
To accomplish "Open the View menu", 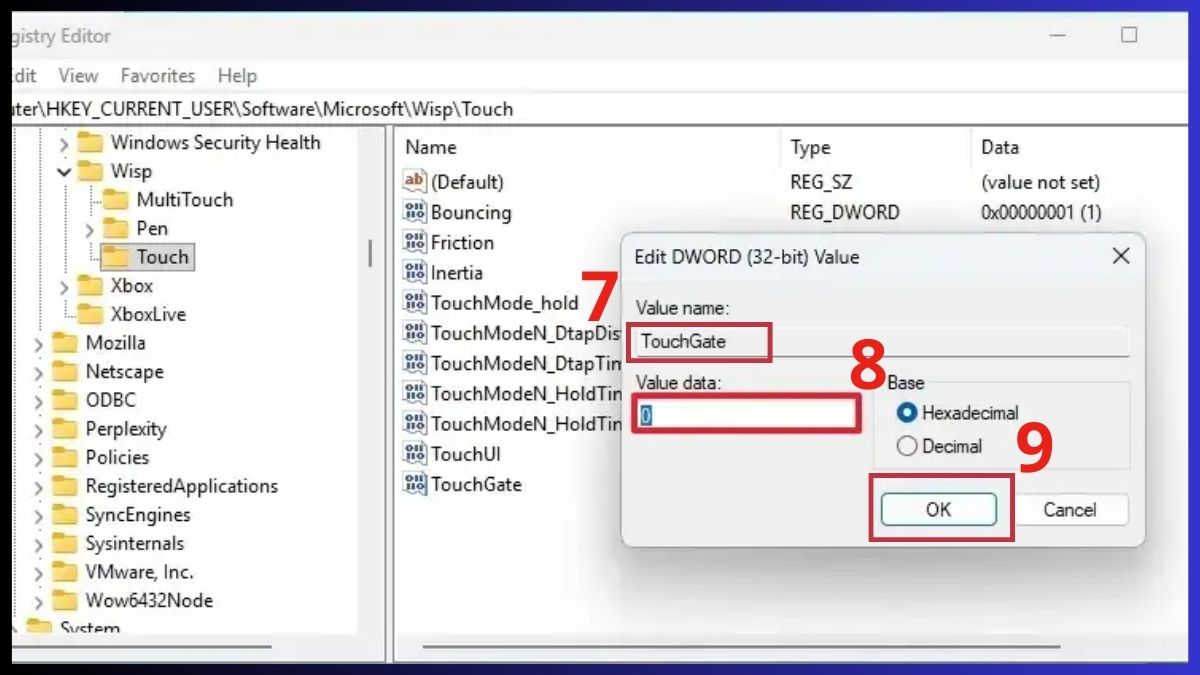I will coord(77,75).
